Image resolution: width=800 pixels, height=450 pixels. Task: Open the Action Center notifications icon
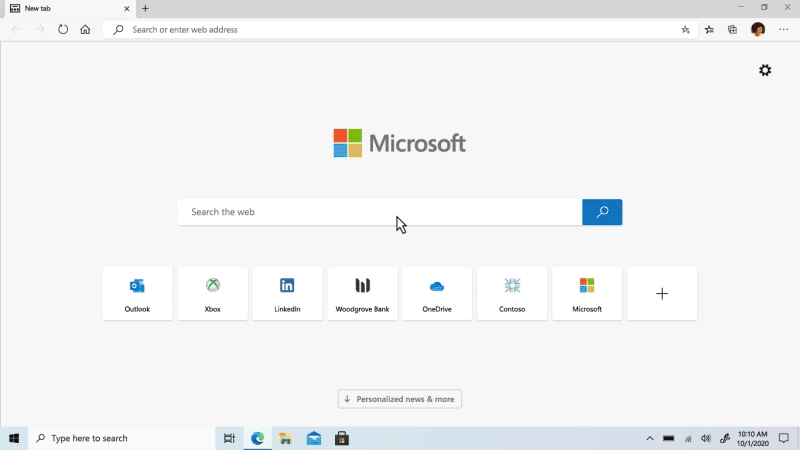point(784,438)
